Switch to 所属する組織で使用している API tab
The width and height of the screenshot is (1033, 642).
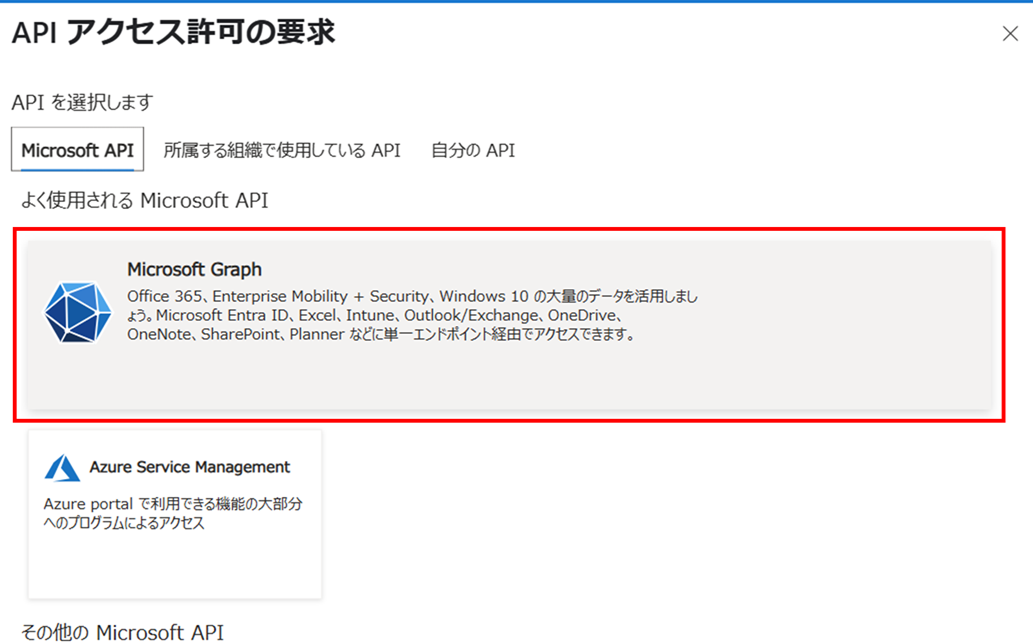[x=282, y=150]
